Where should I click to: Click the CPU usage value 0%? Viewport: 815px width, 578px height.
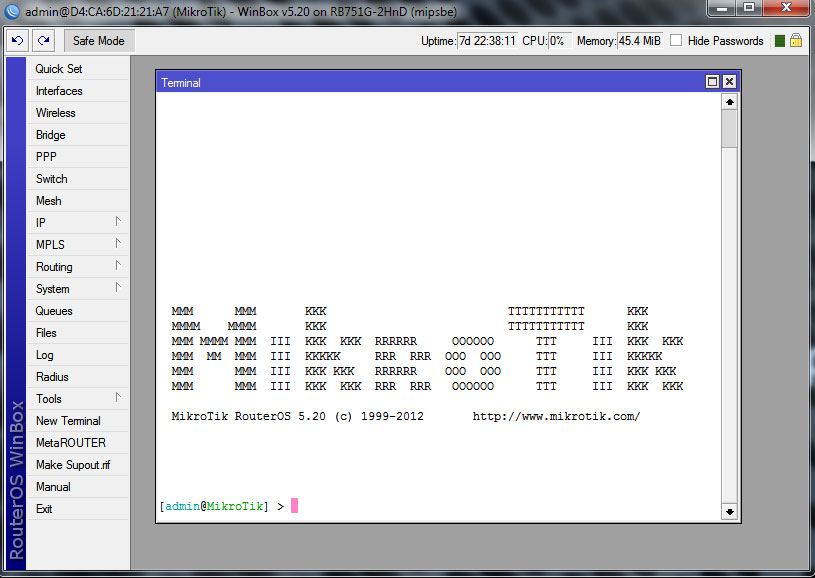click(560, 41)
